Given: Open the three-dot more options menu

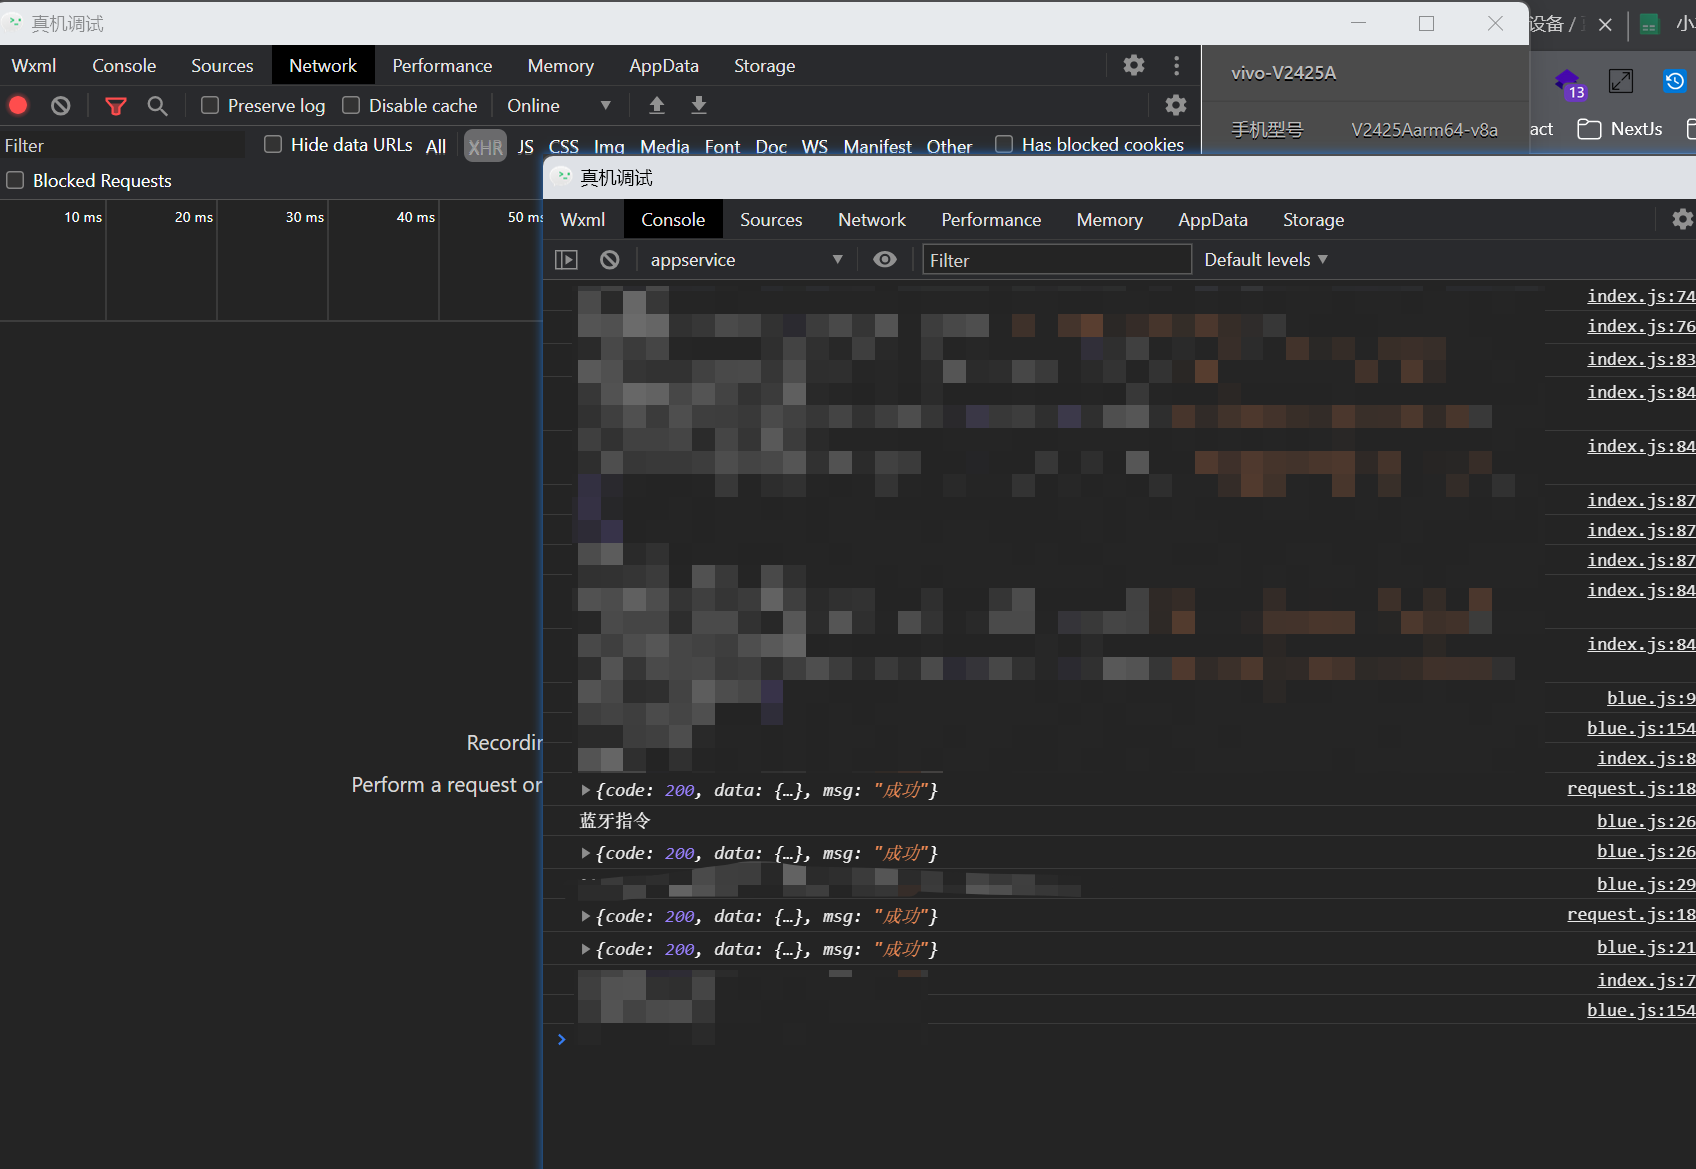Looking at the screenshot, I should pyautogui.click(x=1176, y=65).
